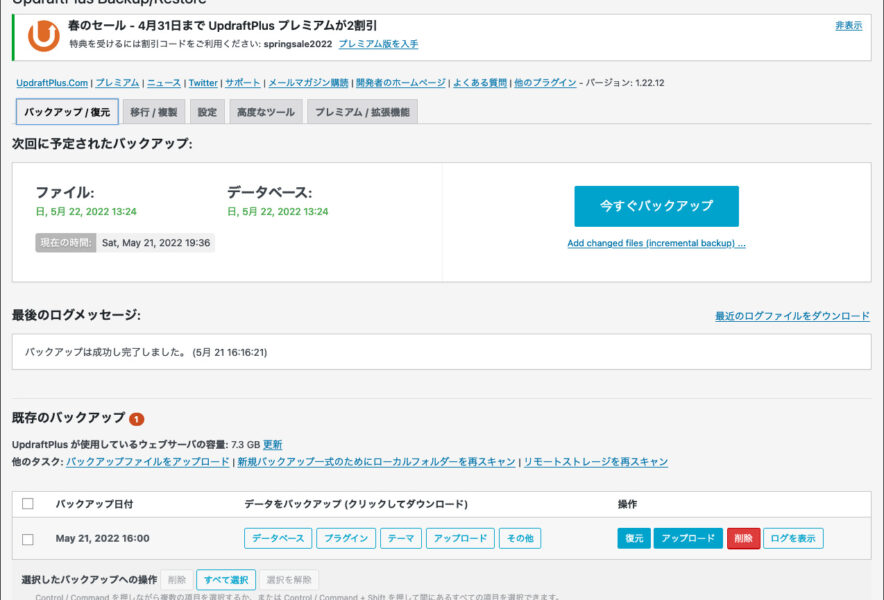Switch to the 移行 / 複製 tab
Viewport: 884px width, 600px height.
tap(153, 112)
